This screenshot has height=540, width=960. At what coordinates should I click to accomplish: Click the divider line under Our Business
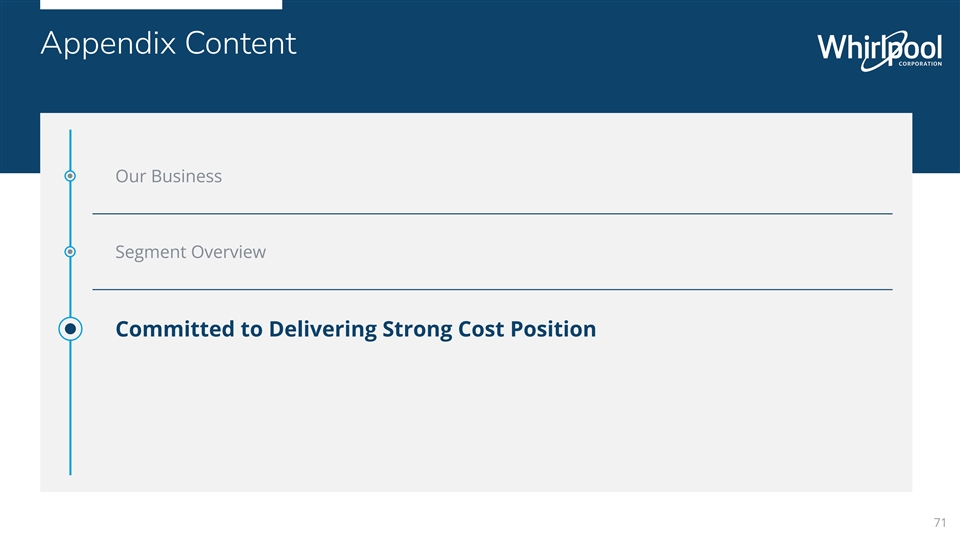point(492,214)
